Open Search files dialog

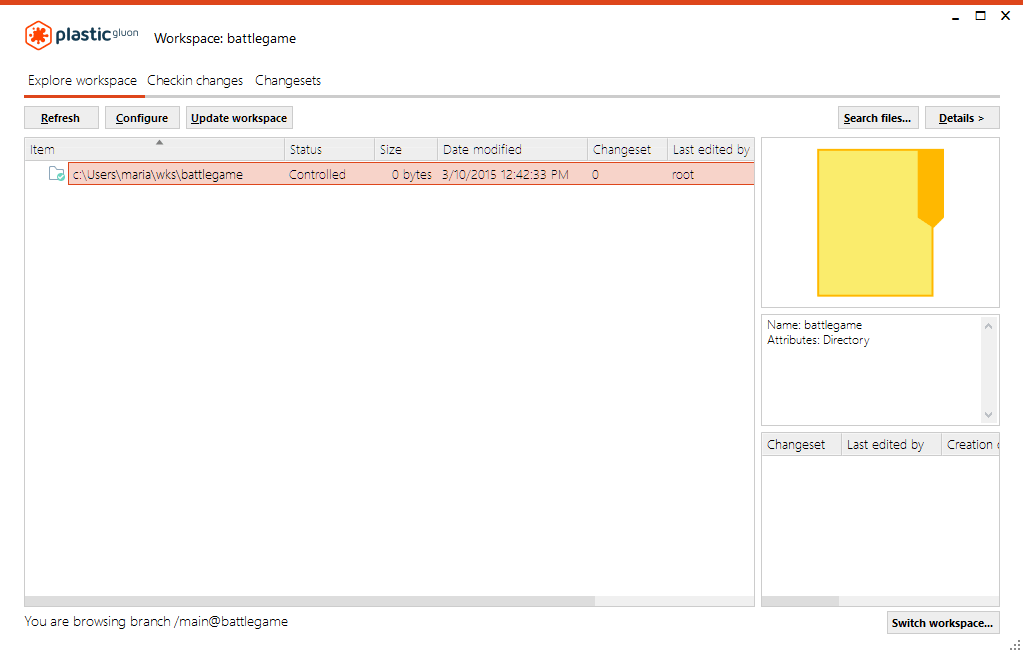tap(878, 117)
